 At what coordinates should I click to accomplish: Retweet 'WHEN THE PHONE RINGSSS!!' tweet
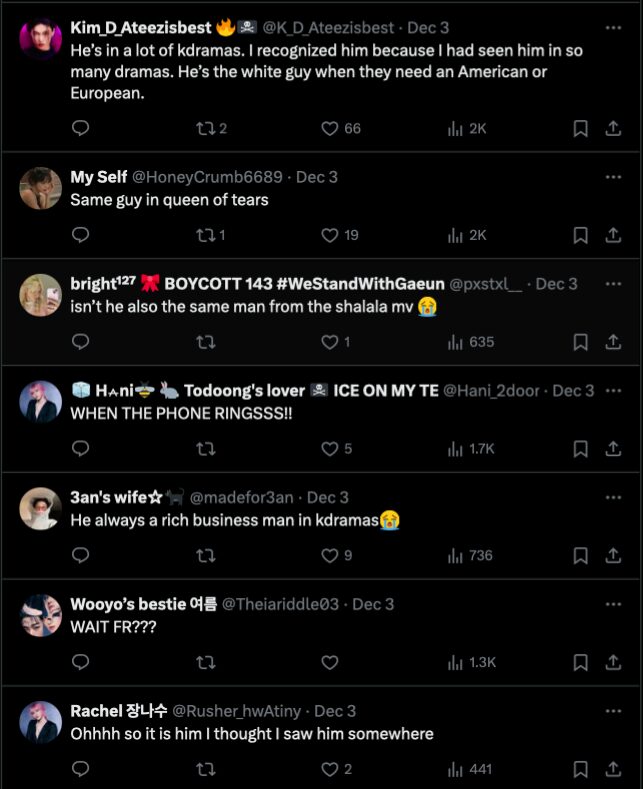[x=205, y=449]
